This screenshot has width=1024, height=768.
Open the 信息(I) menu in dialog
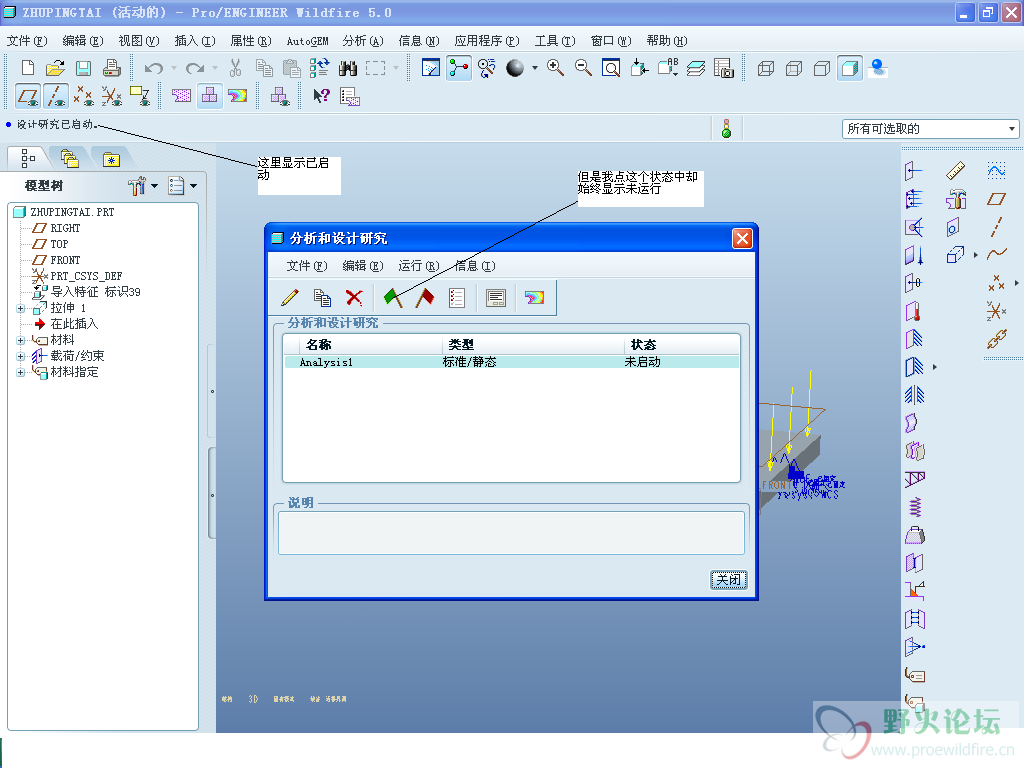click(475, 266)
